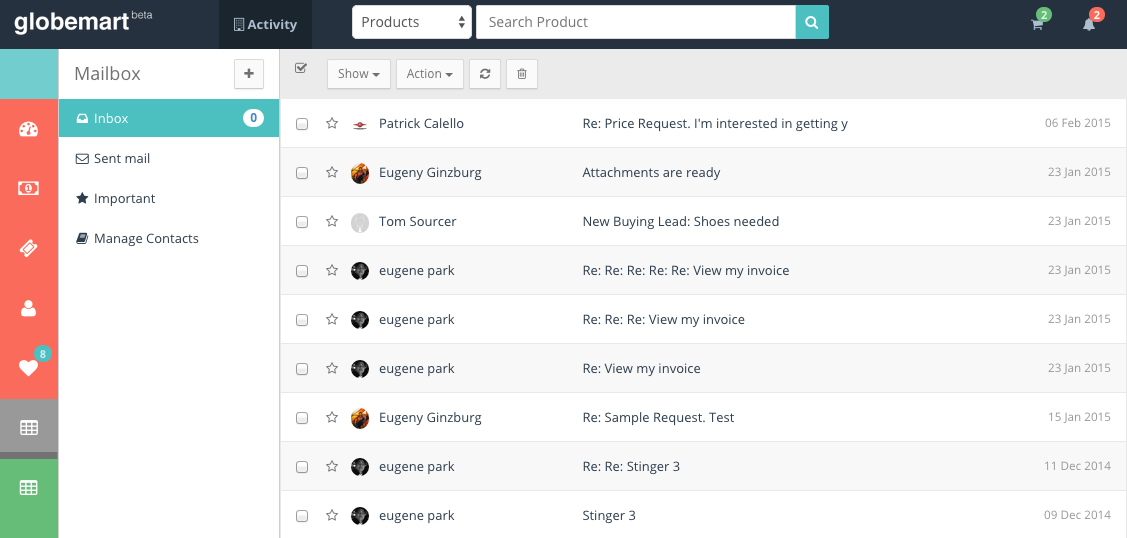Open the notifications bell icon
1127x538 pixels.
point(1089,24)
